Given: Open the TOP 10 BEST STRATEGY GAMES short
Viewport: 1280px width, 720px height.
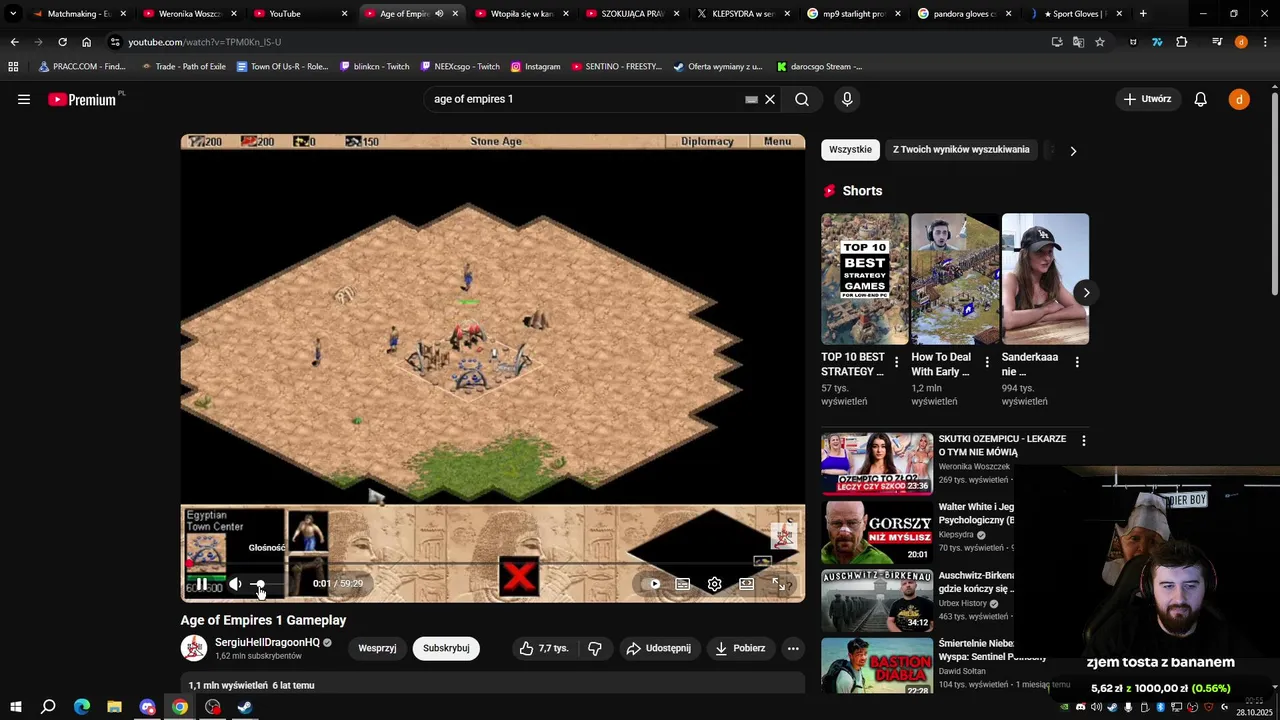Looking at the screenshot, I should (x=865, y=279).
